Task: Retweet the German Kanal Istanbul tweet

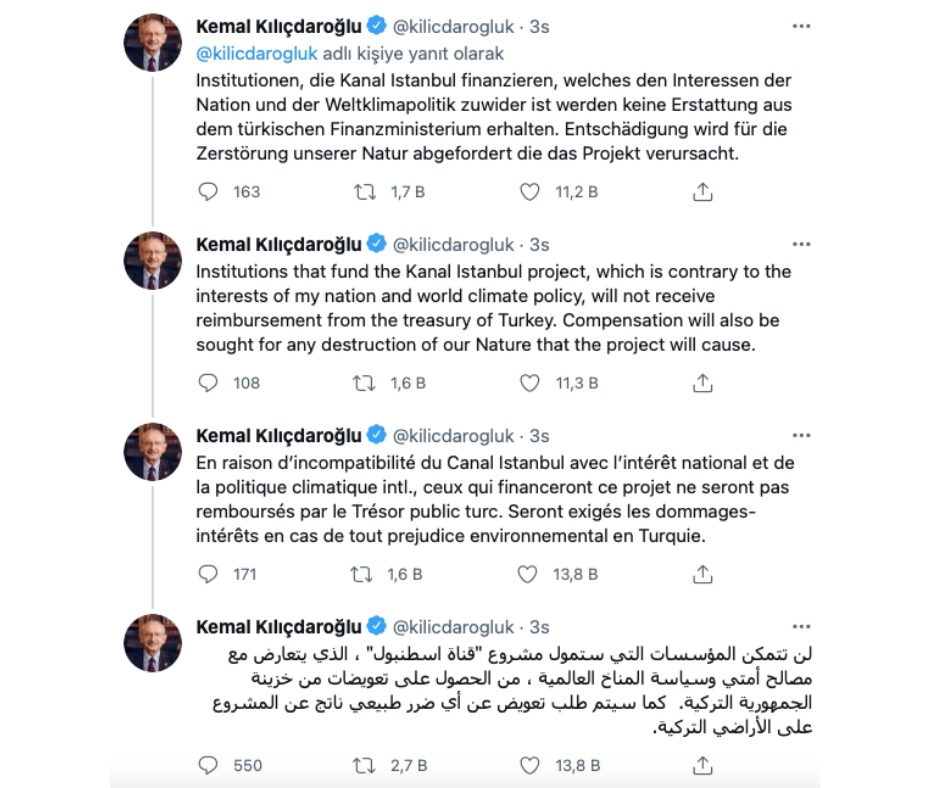Action: click(368, 192)
